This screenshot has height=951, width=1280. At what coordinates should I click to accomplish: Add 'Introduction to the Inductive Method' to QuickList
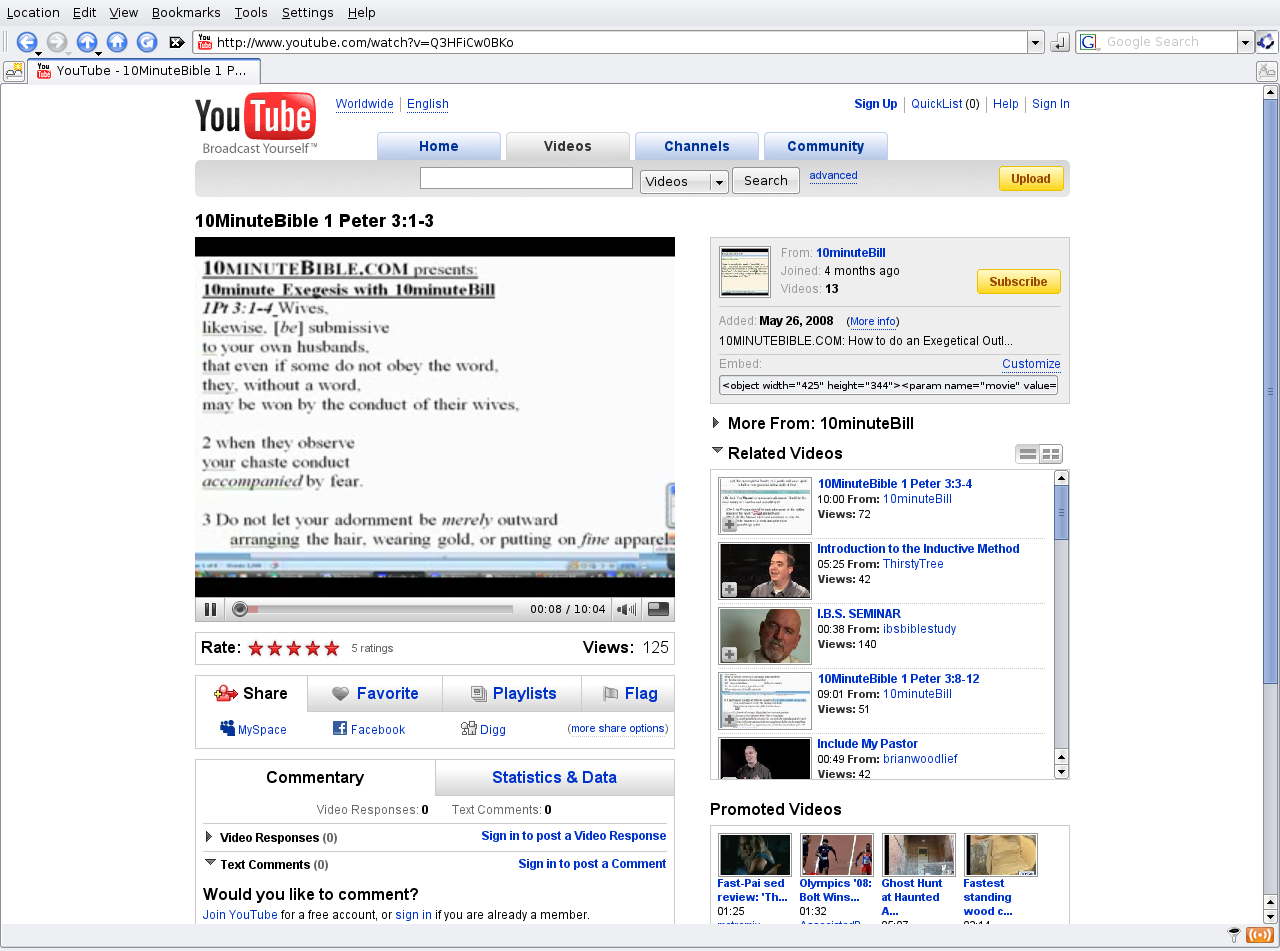pyautogui.click(x=730, y=590)
